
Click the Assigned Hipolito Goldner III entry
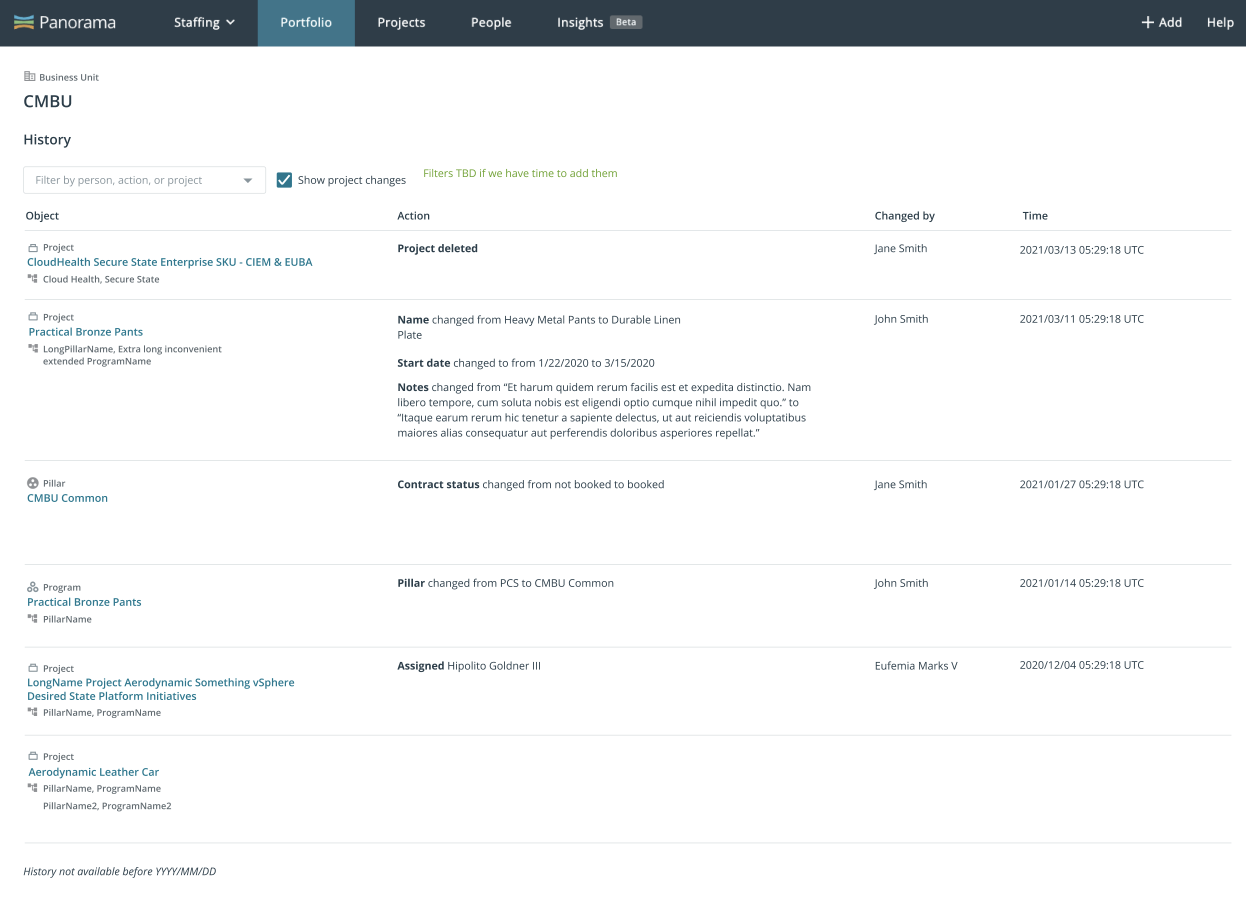[x=469, y=666]
